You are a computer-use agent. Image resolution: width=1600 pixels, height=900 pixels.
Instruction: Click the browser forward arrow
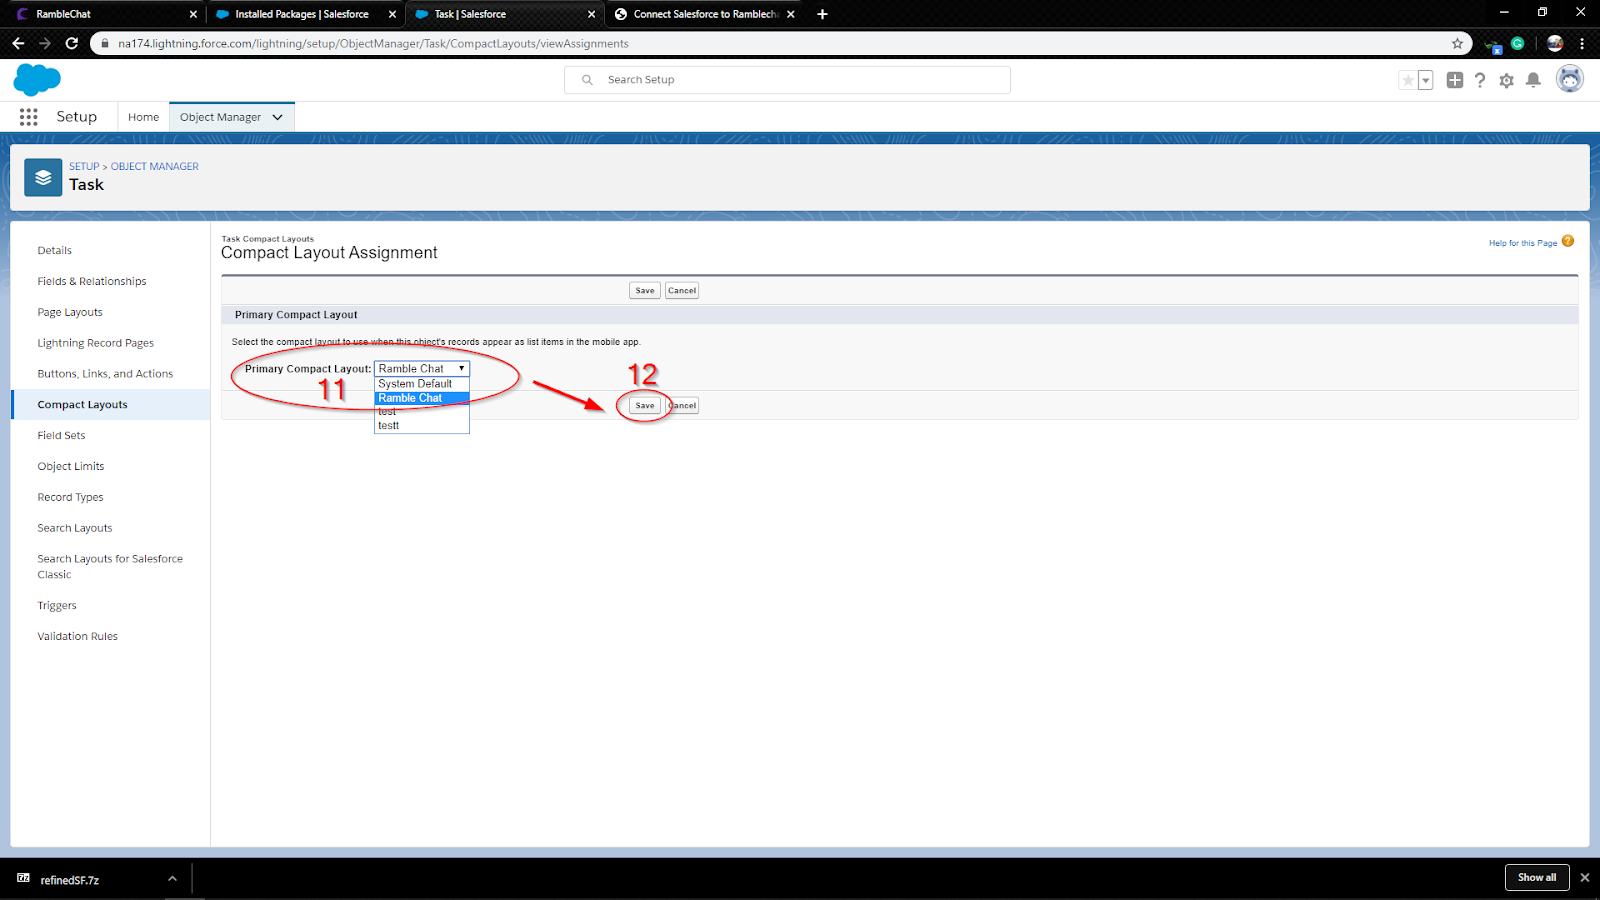coord(45,43)
